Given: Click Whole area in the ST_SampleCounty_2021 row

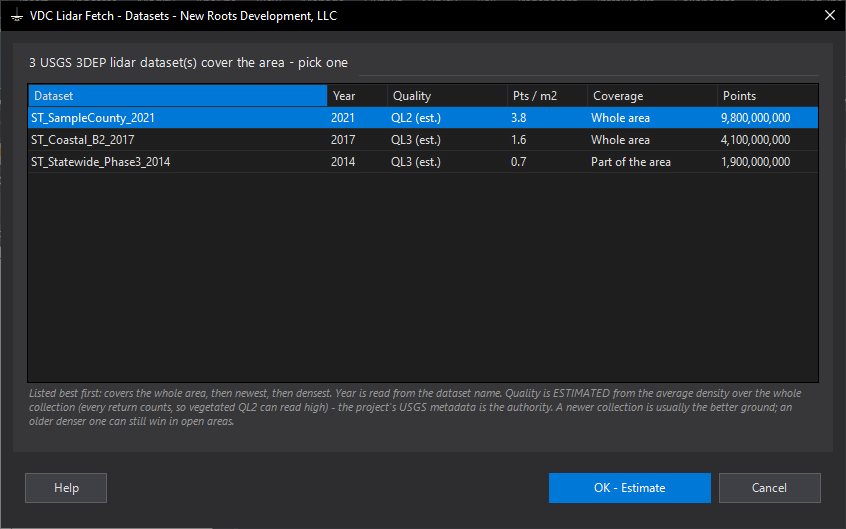Looking at the screenshot, I should tap(620, 118).
